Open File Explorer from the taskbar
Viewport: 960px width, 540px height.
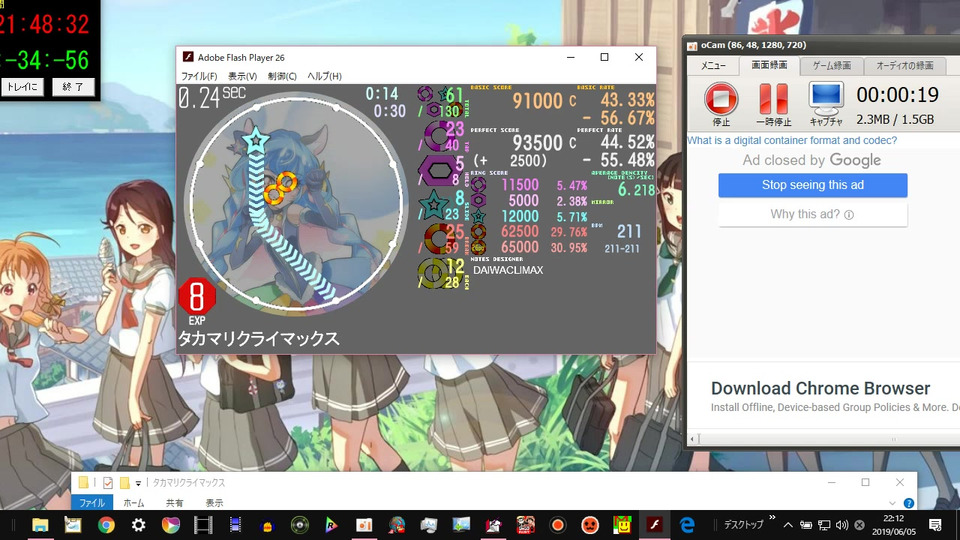pyautogui.click(x=40, y=525)
